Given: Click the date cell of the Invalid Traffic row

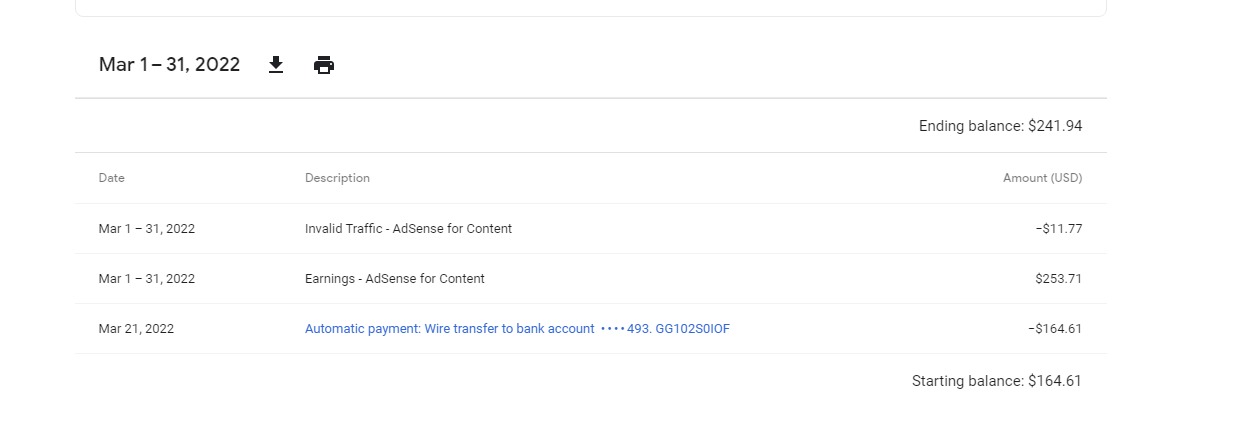Looking at the screenshot, I should pos(147,229).
